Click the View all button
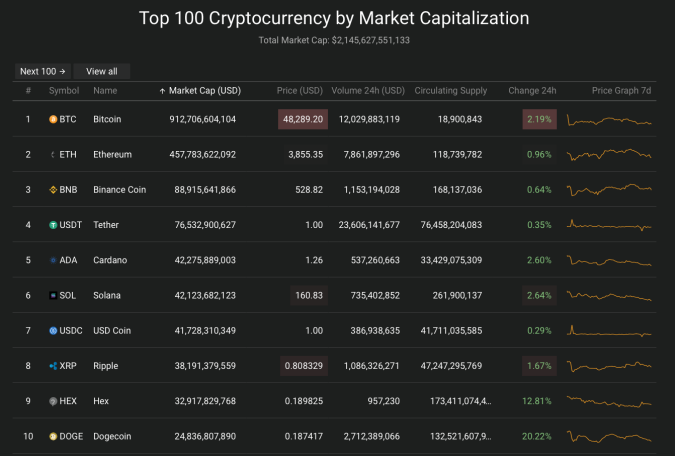The width and height of the screenshot is (675, 456). 102,71
